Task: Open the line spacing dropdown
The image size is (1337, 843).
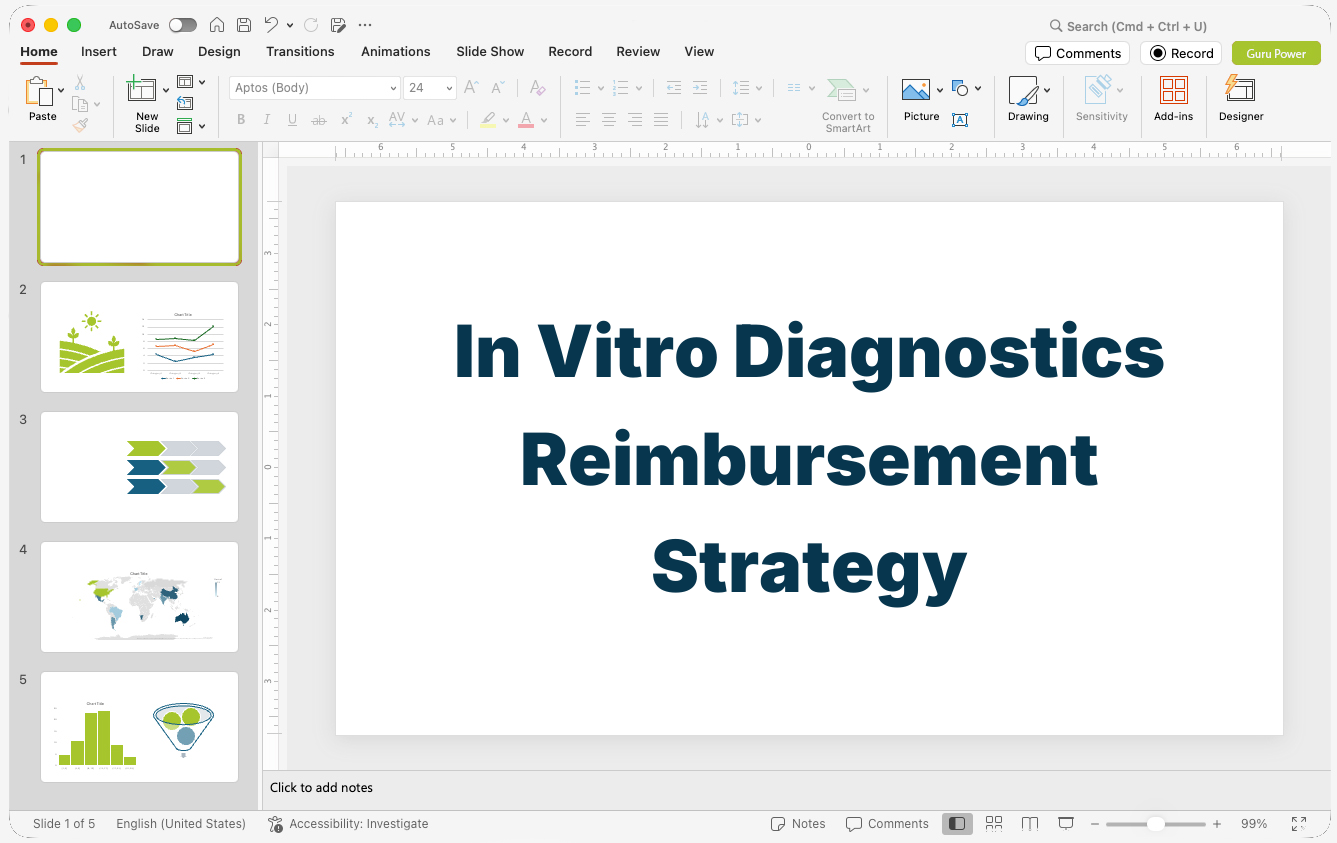Action: [x=758, y=88]
